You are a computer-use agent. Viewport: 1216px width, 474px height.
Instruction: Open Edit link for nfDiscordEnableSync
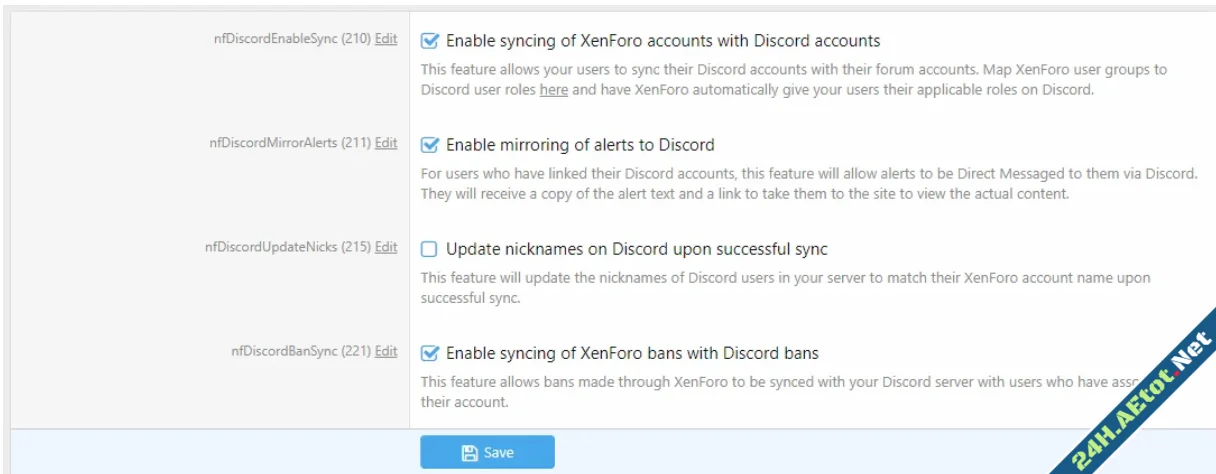[386, 39]
